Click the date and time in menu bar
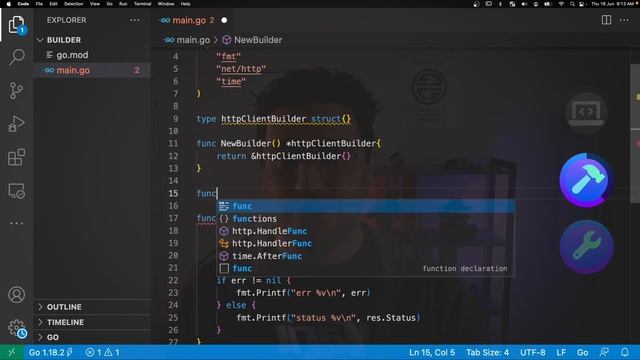Viewport: 640px width, 360px height. tap(613, 4)
